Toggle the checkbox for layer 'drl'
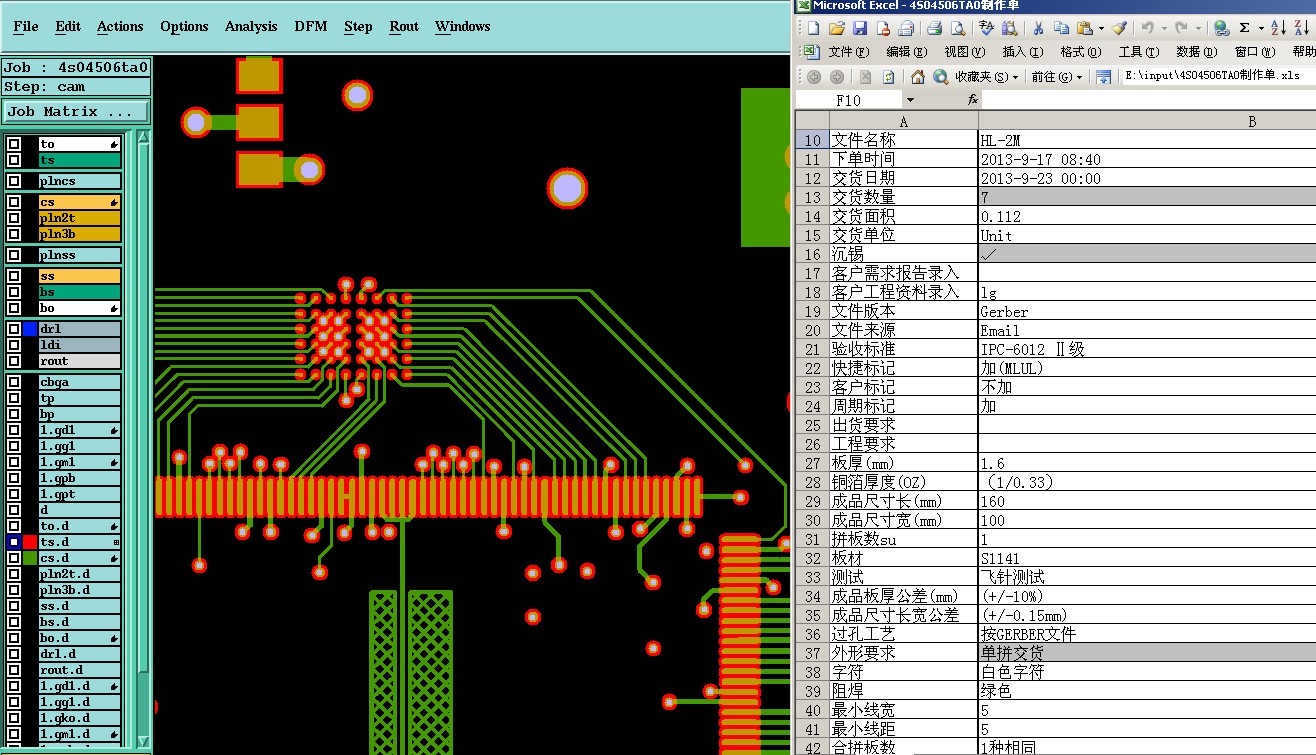1316x755 pixels. tap(14, 329)
